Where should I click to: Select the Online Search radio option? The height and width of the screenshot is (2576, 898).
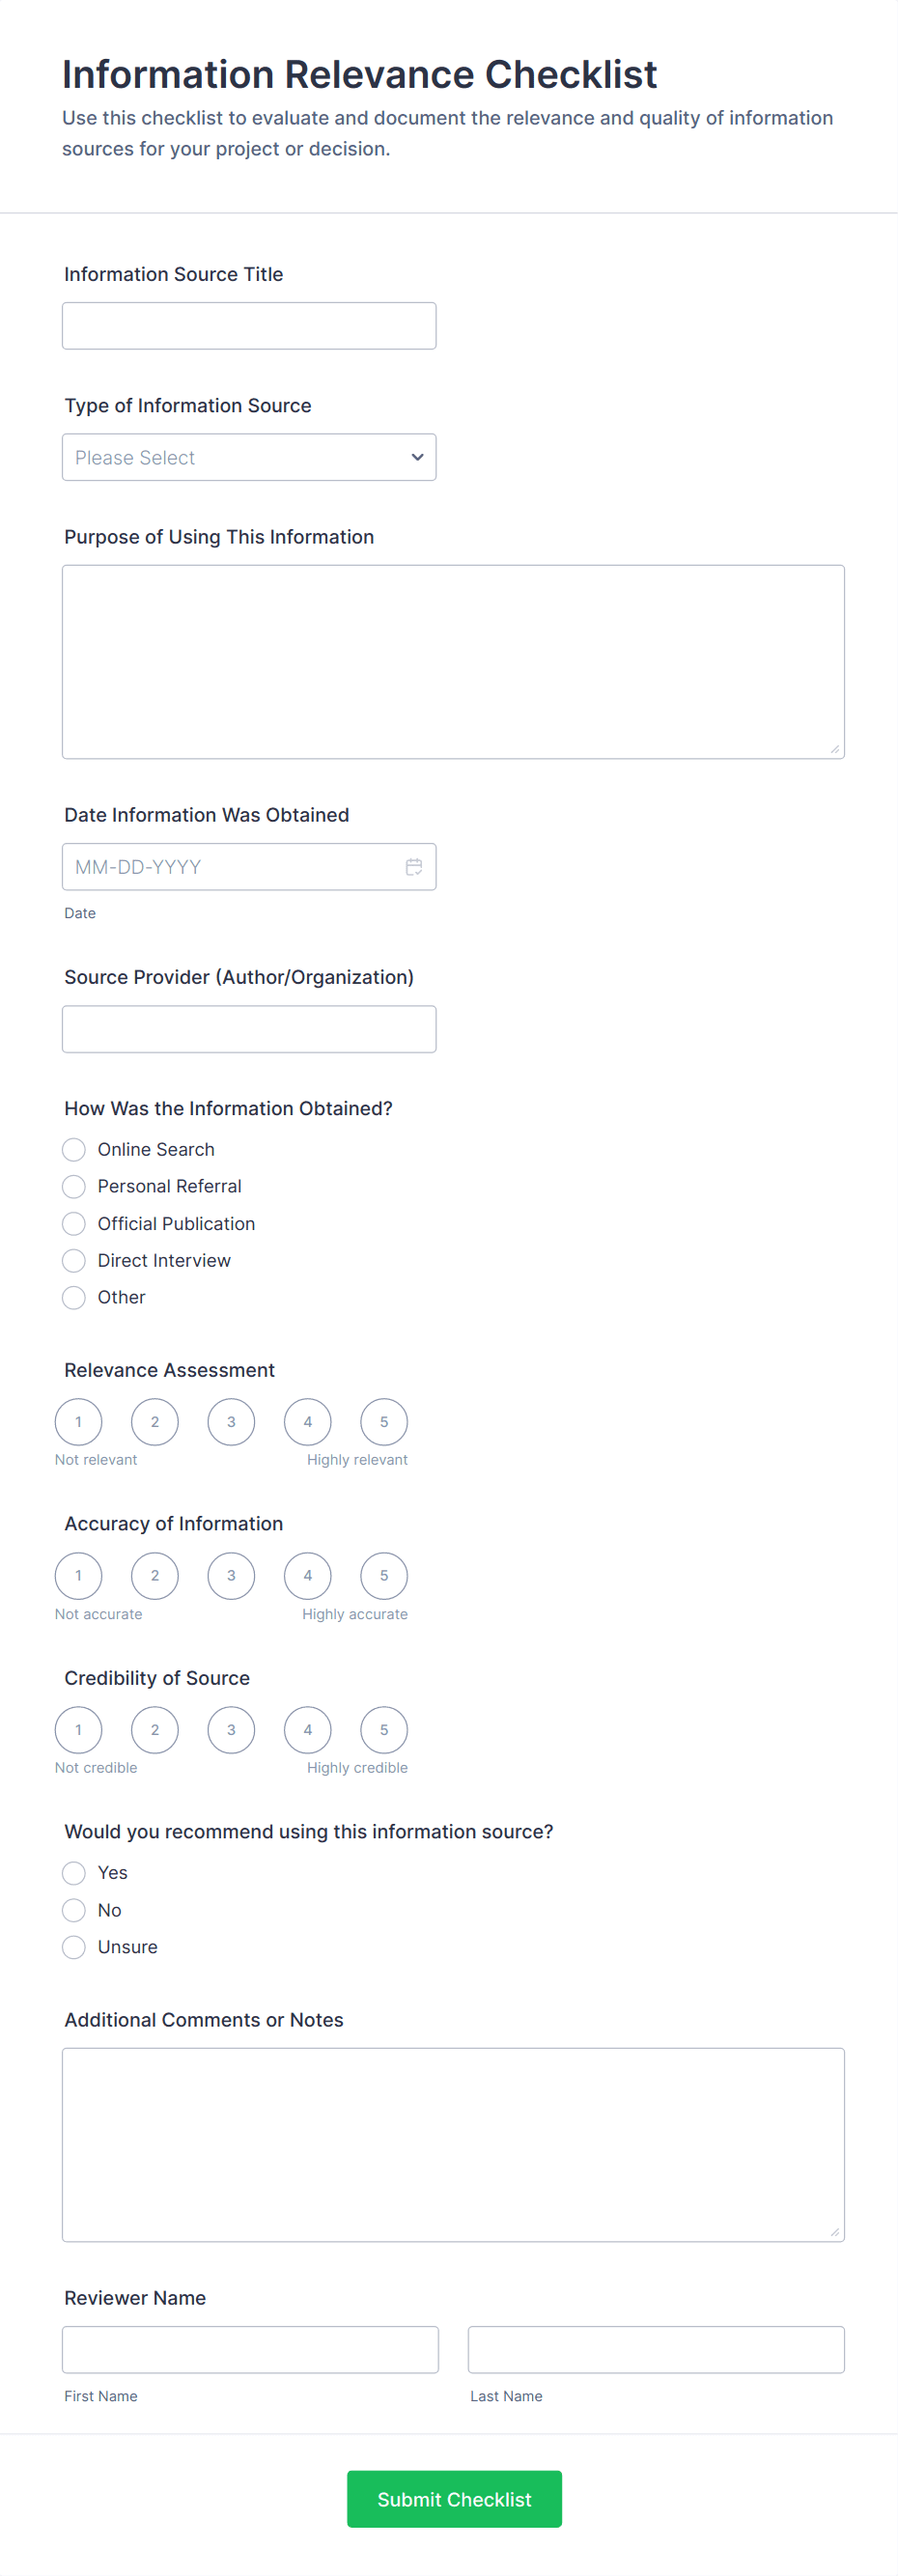(74, 1149)
